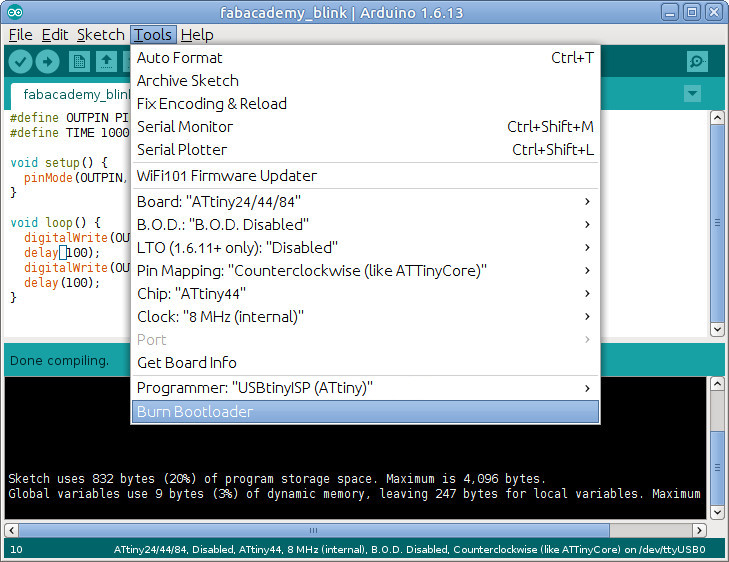This screenshot has width=729, height=562.
Task: Select Fix Encoding & Reload
Action: click(x=365, y=104)
